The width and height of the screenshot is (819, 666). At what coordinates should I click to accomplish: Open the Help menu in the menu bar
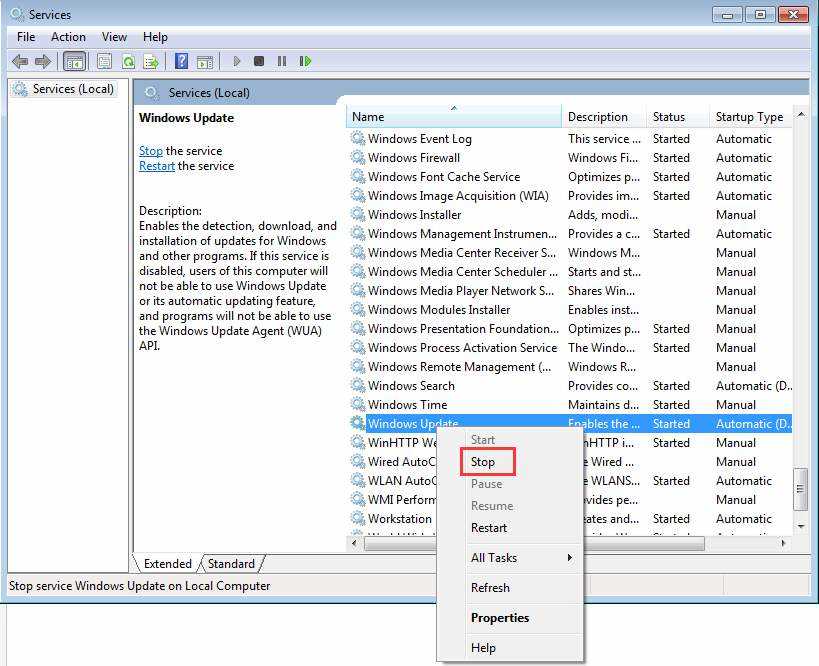coord(155,37)
